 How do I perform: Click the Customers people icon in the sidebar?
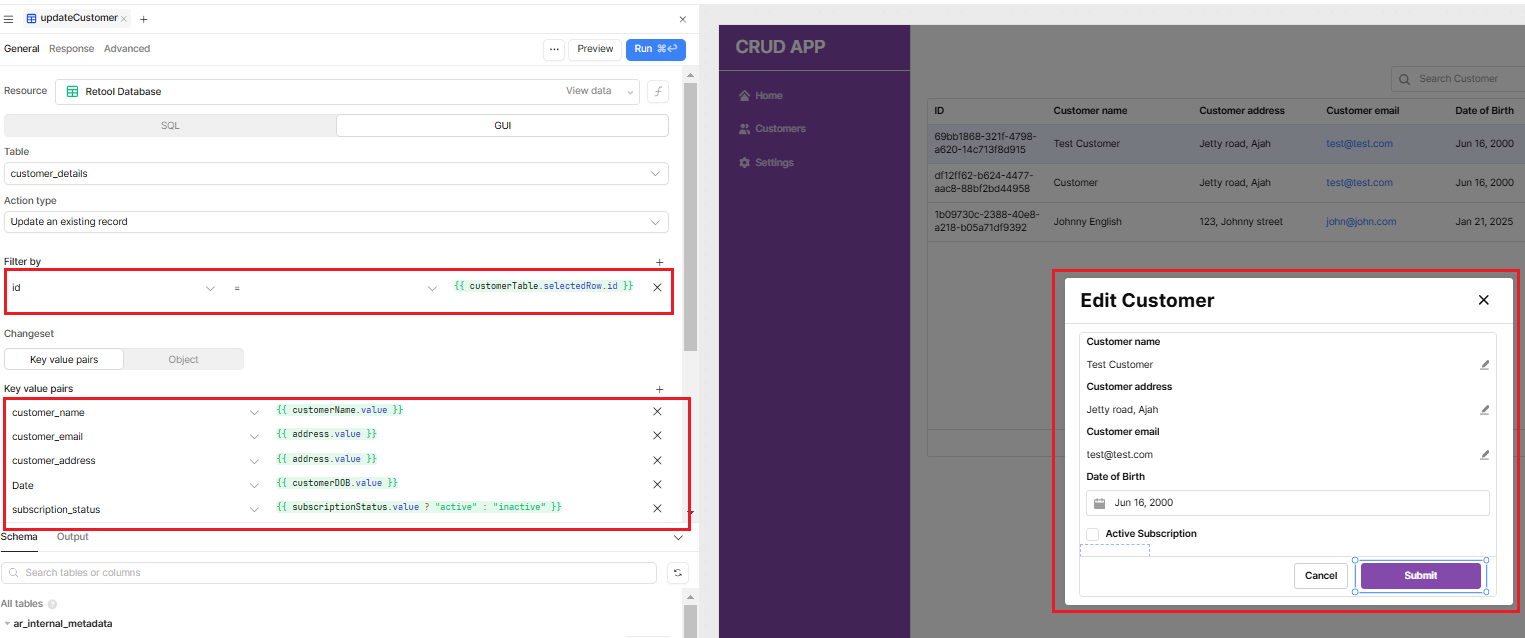point(744,129)
